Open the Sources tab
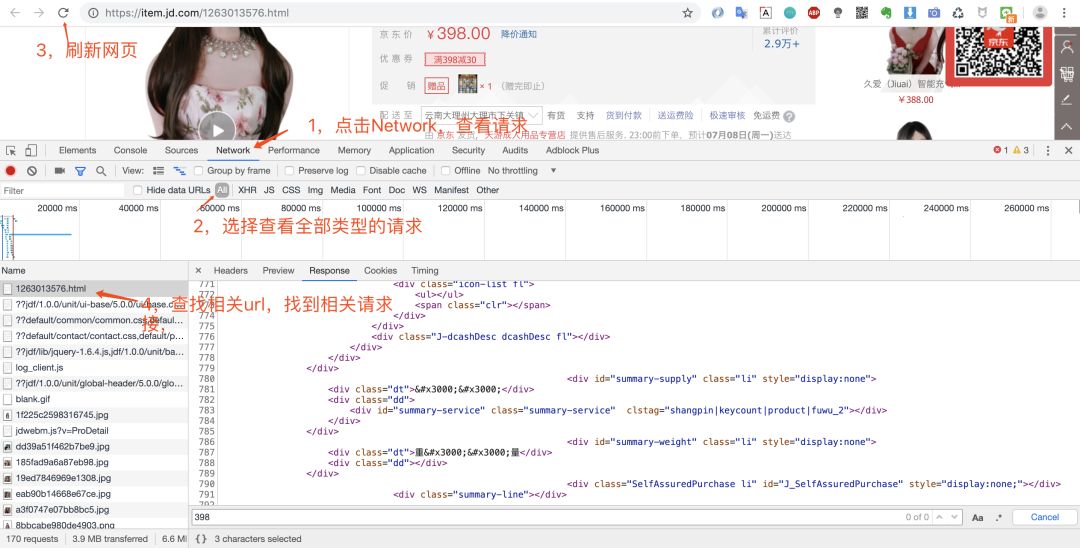Image resolution: width=1080 pixels, height=548 pixels. pos(181,150)
